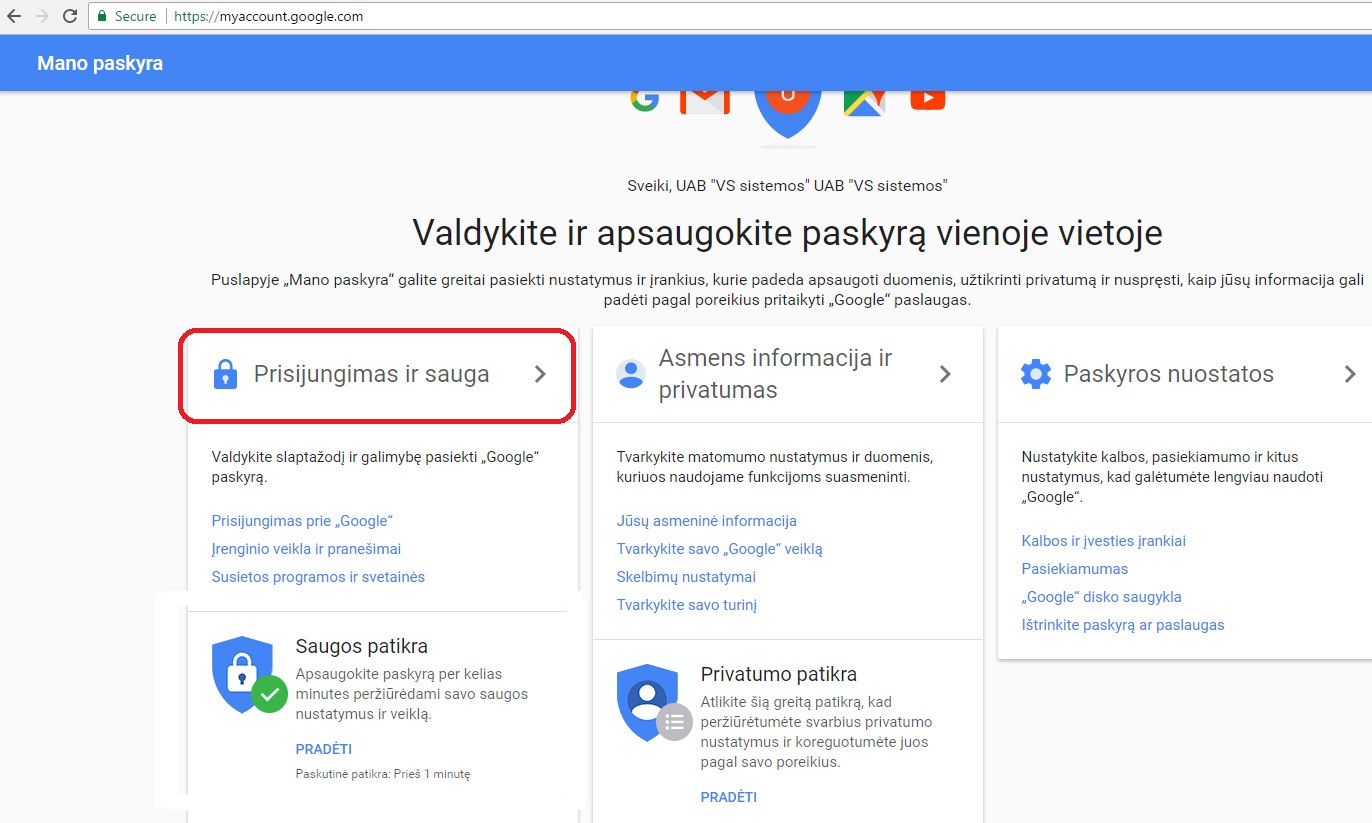Image resolution: width=1372 pixels, height=823 pixels.
Task: Expand Asmens informacija ir privatumas chevron
Action: tap(945, 374)
